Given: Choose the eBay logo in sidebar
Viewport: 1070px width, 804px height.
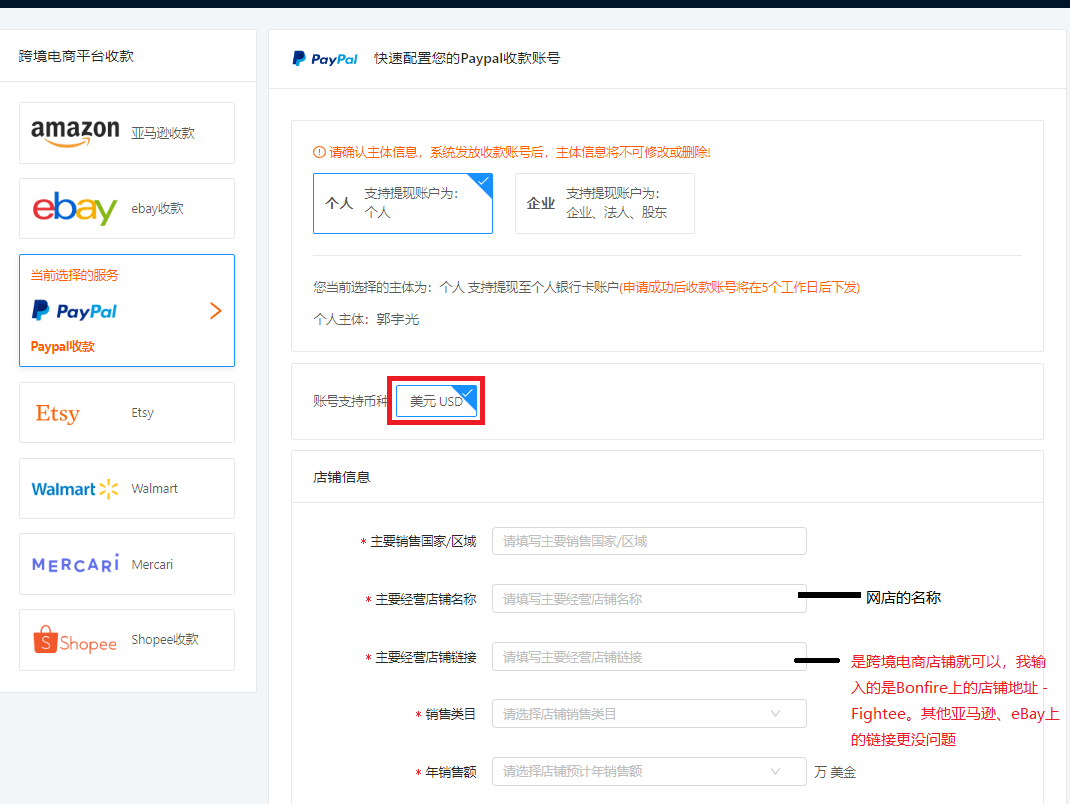Looking at the screenshot, I should tap(75, 207).
